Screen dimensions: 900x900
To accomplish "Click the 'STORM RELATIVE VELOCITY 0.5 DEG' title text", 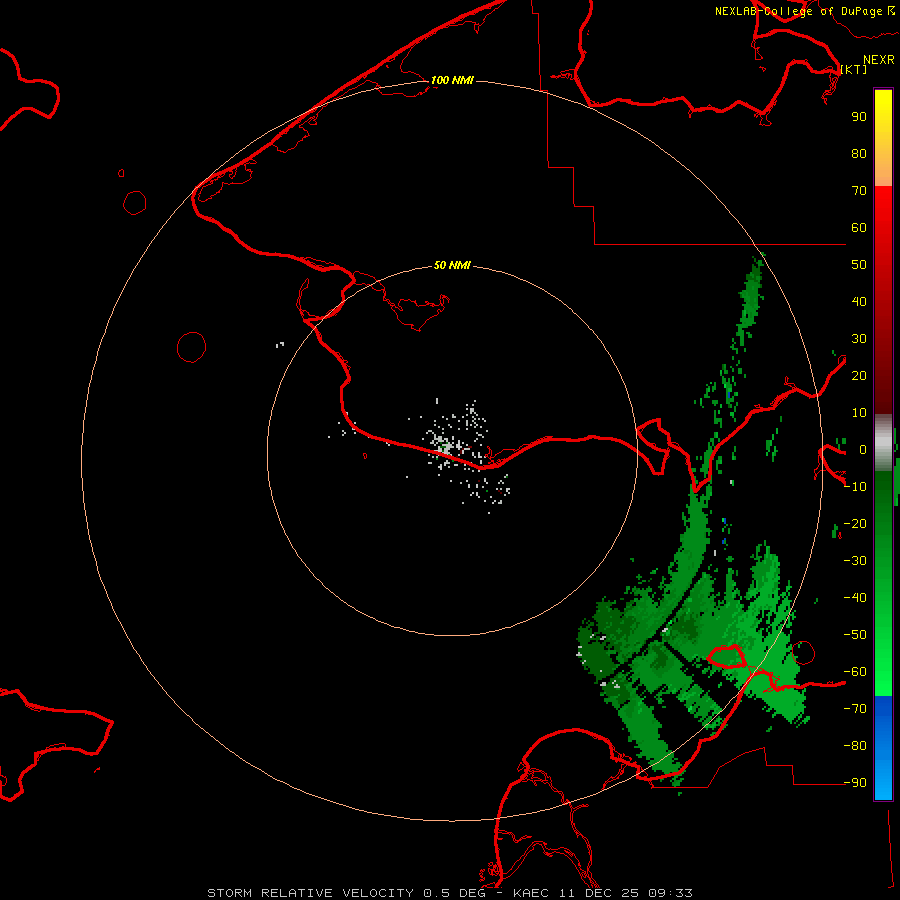I will pos(346,893).
